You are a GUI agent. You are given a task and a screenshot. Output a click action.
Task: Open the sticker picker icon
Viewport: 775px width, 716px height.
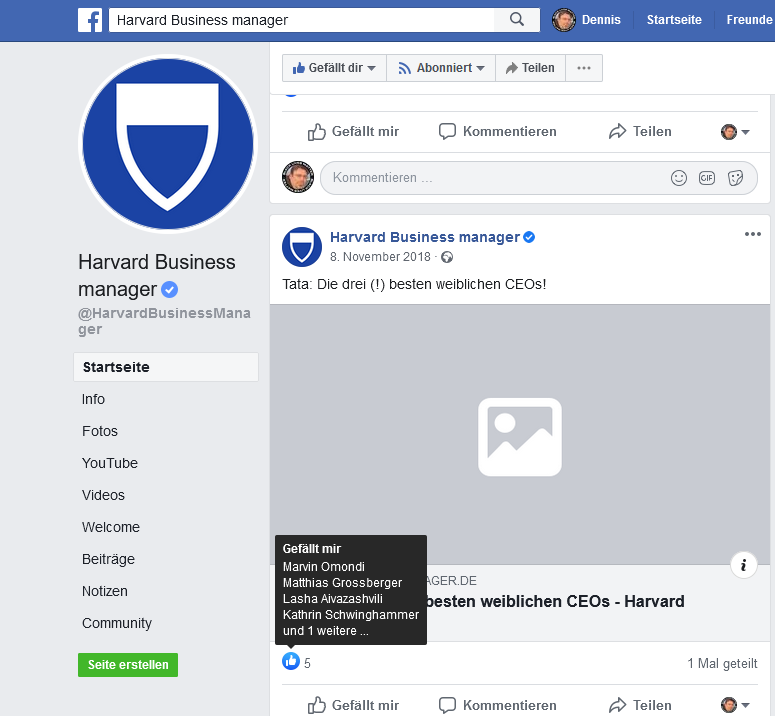735,178
